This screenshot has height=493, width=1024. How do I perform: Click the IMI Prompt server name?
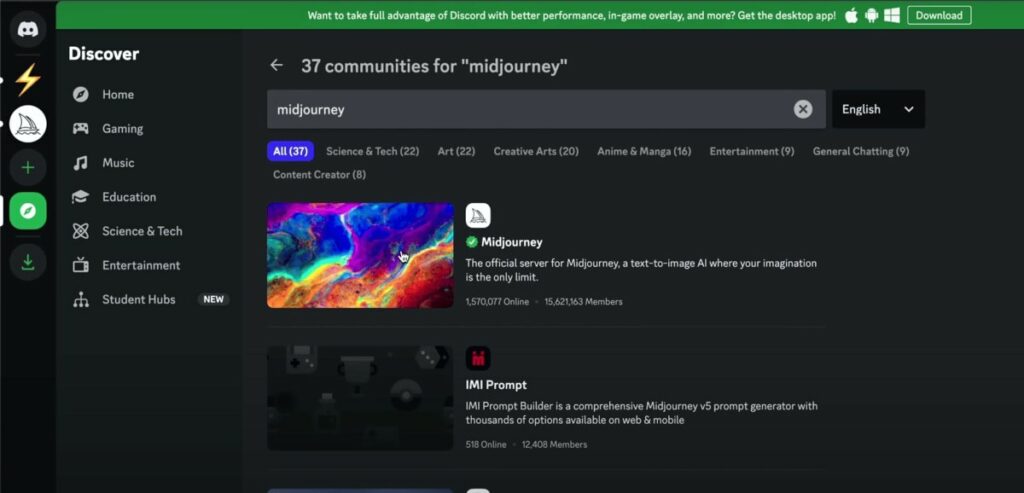tap(496, 385)
